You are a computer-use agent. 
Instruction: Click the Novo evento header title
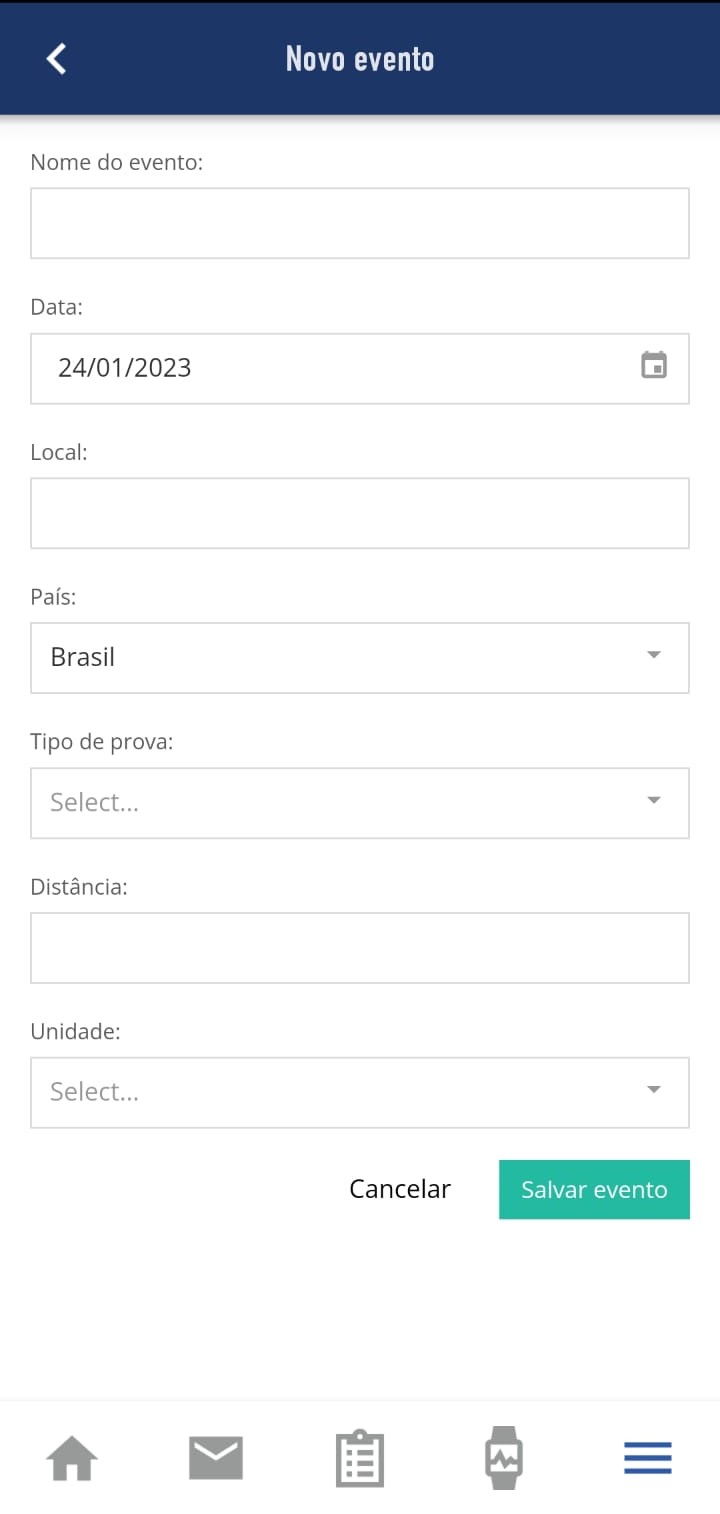pyautogui.click(x=360, y=59)
